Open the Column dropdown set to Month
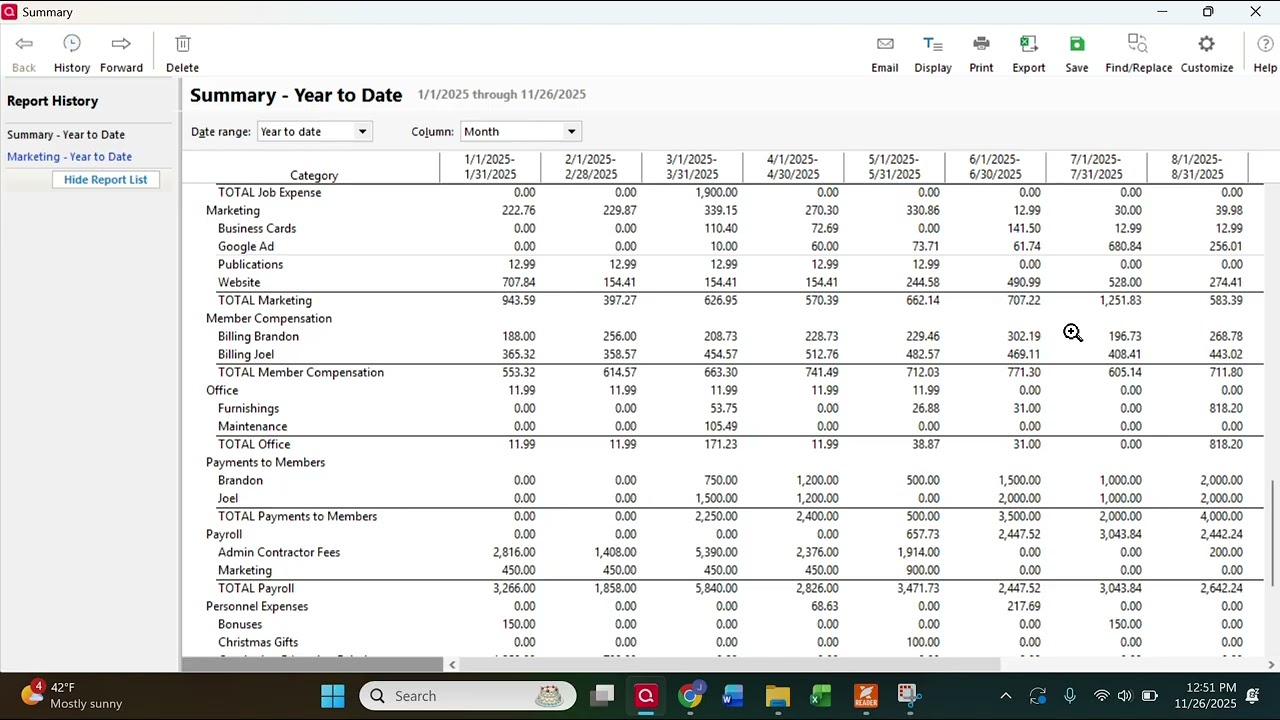Viewport: 1280px width, 720px height. pos(520,131)
